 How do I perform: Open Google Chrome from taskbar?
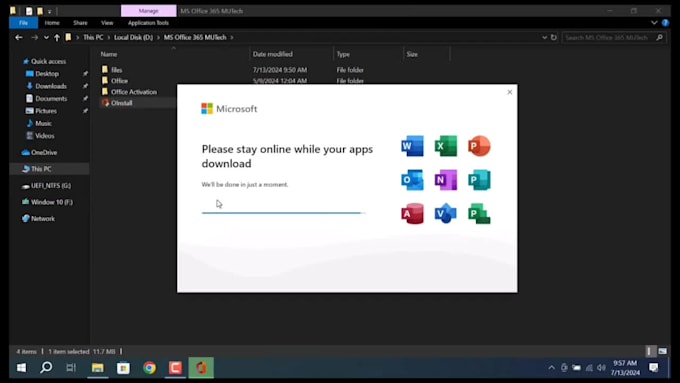150,368
